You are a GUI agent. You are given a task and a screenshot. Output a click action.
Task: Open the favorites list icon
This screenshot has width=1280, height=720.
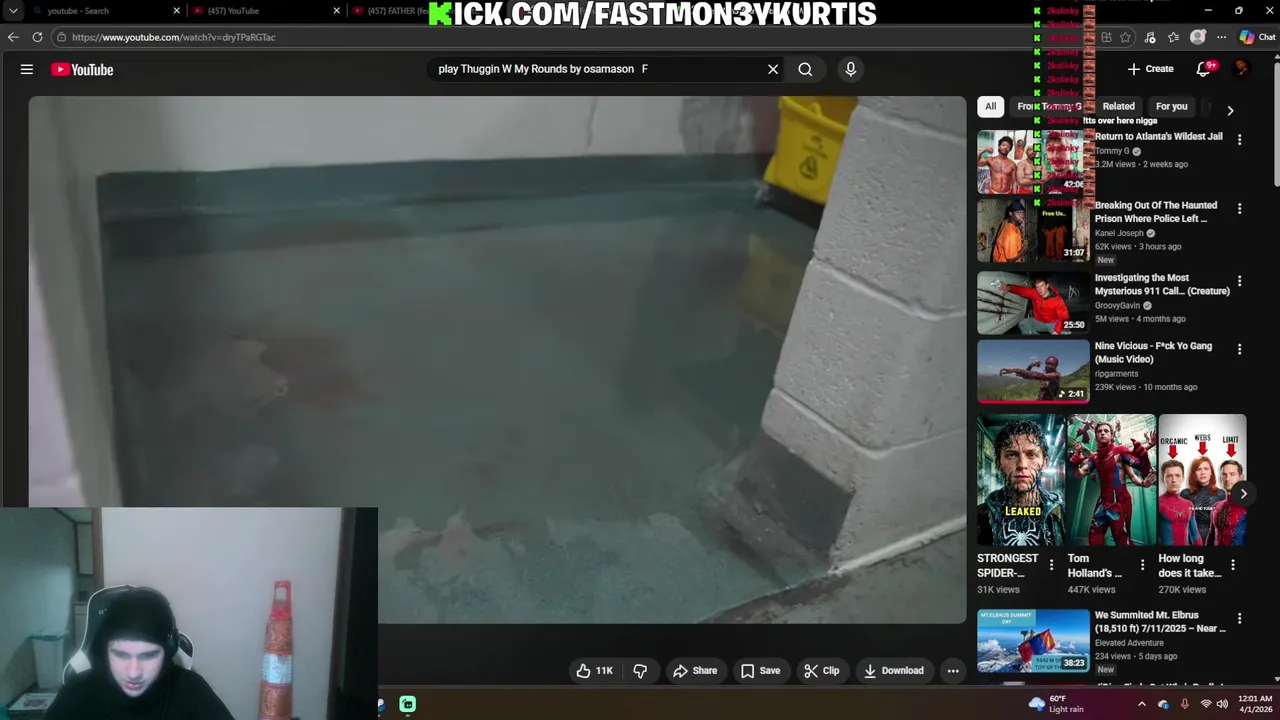pos(1173,37)
